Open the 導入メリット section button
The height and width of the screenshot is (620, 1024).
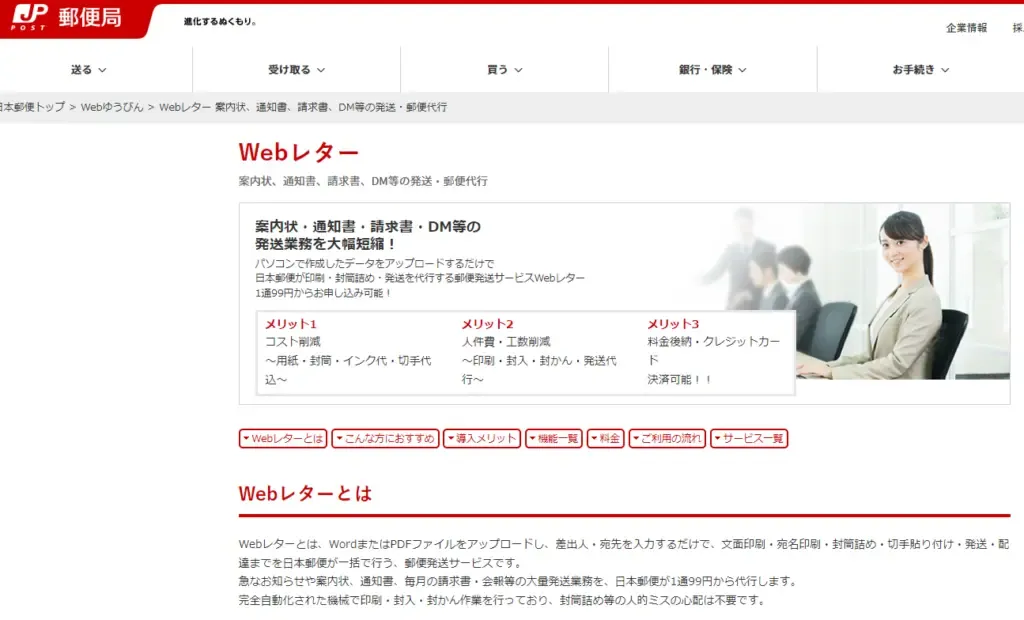(x=481, y=438)
